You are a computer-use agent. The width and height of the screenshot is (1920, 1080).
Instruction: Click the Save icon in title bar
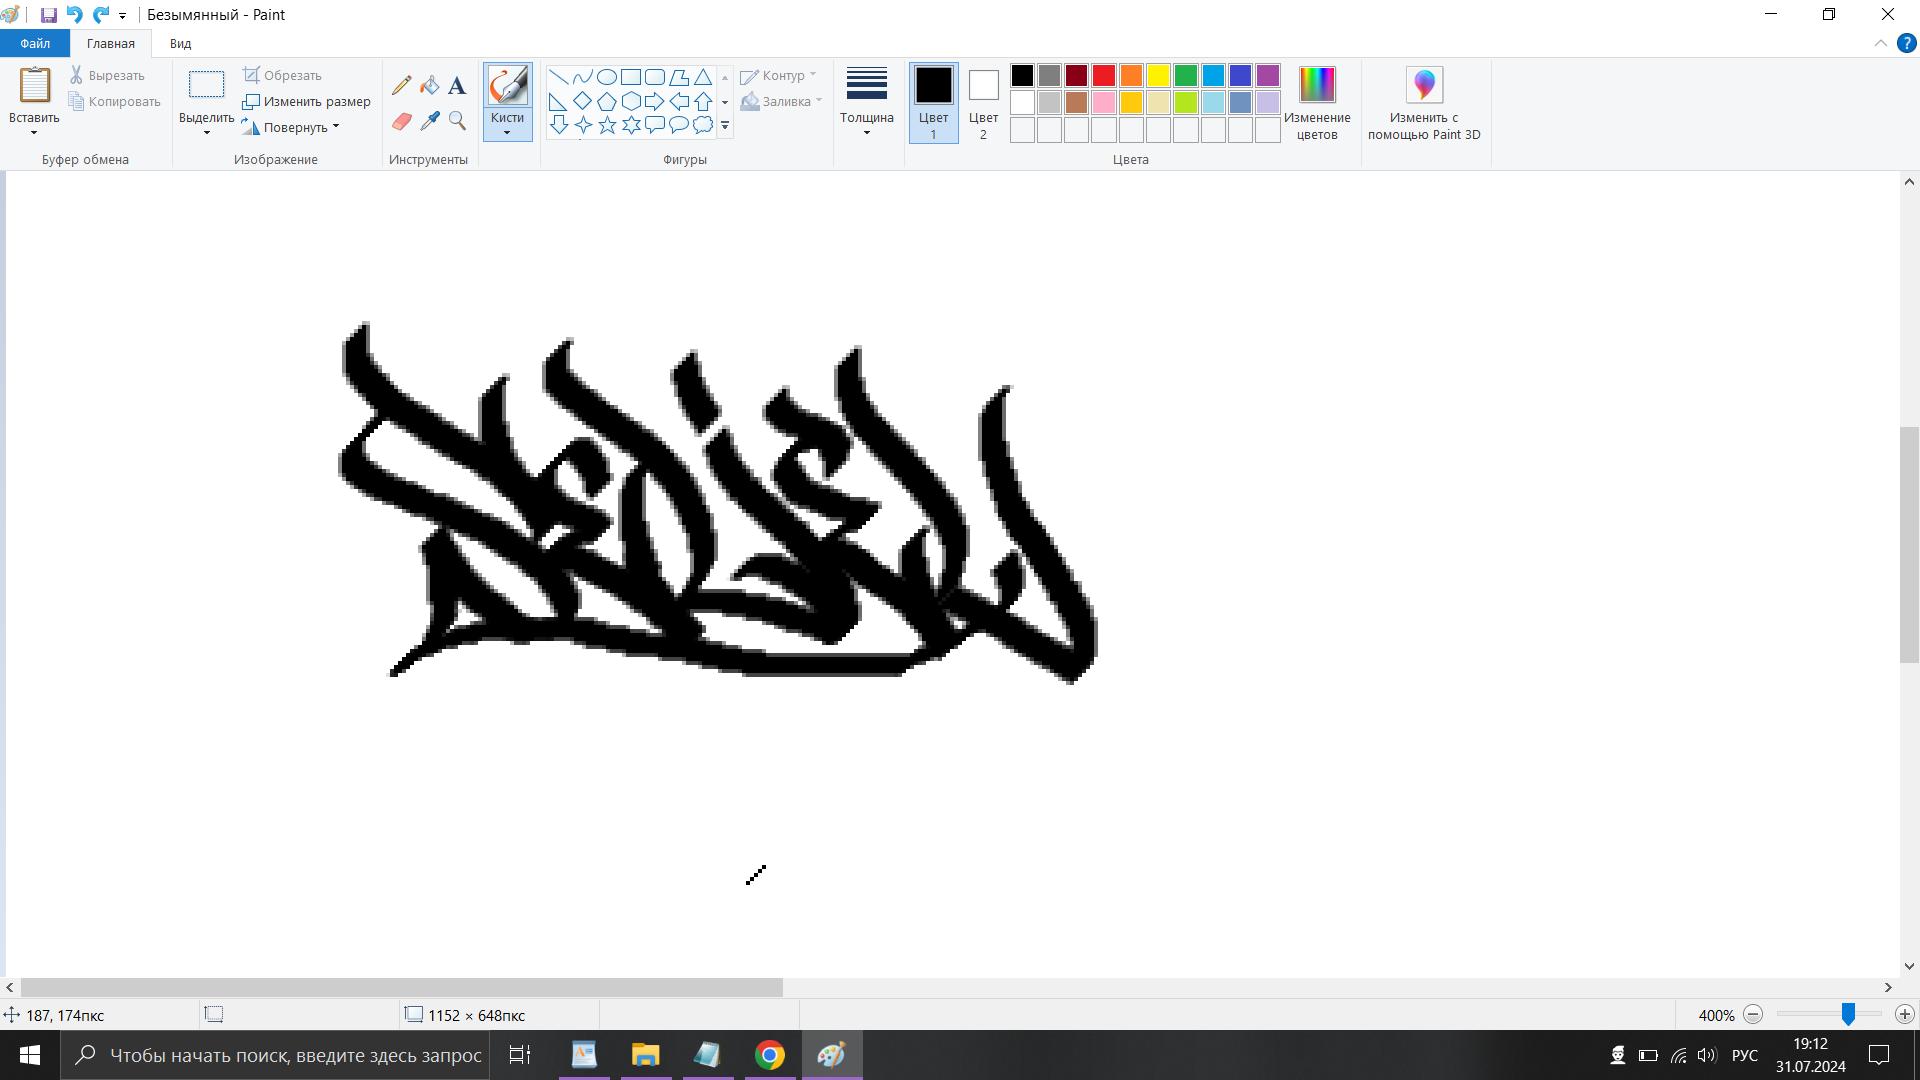[48, 15]
